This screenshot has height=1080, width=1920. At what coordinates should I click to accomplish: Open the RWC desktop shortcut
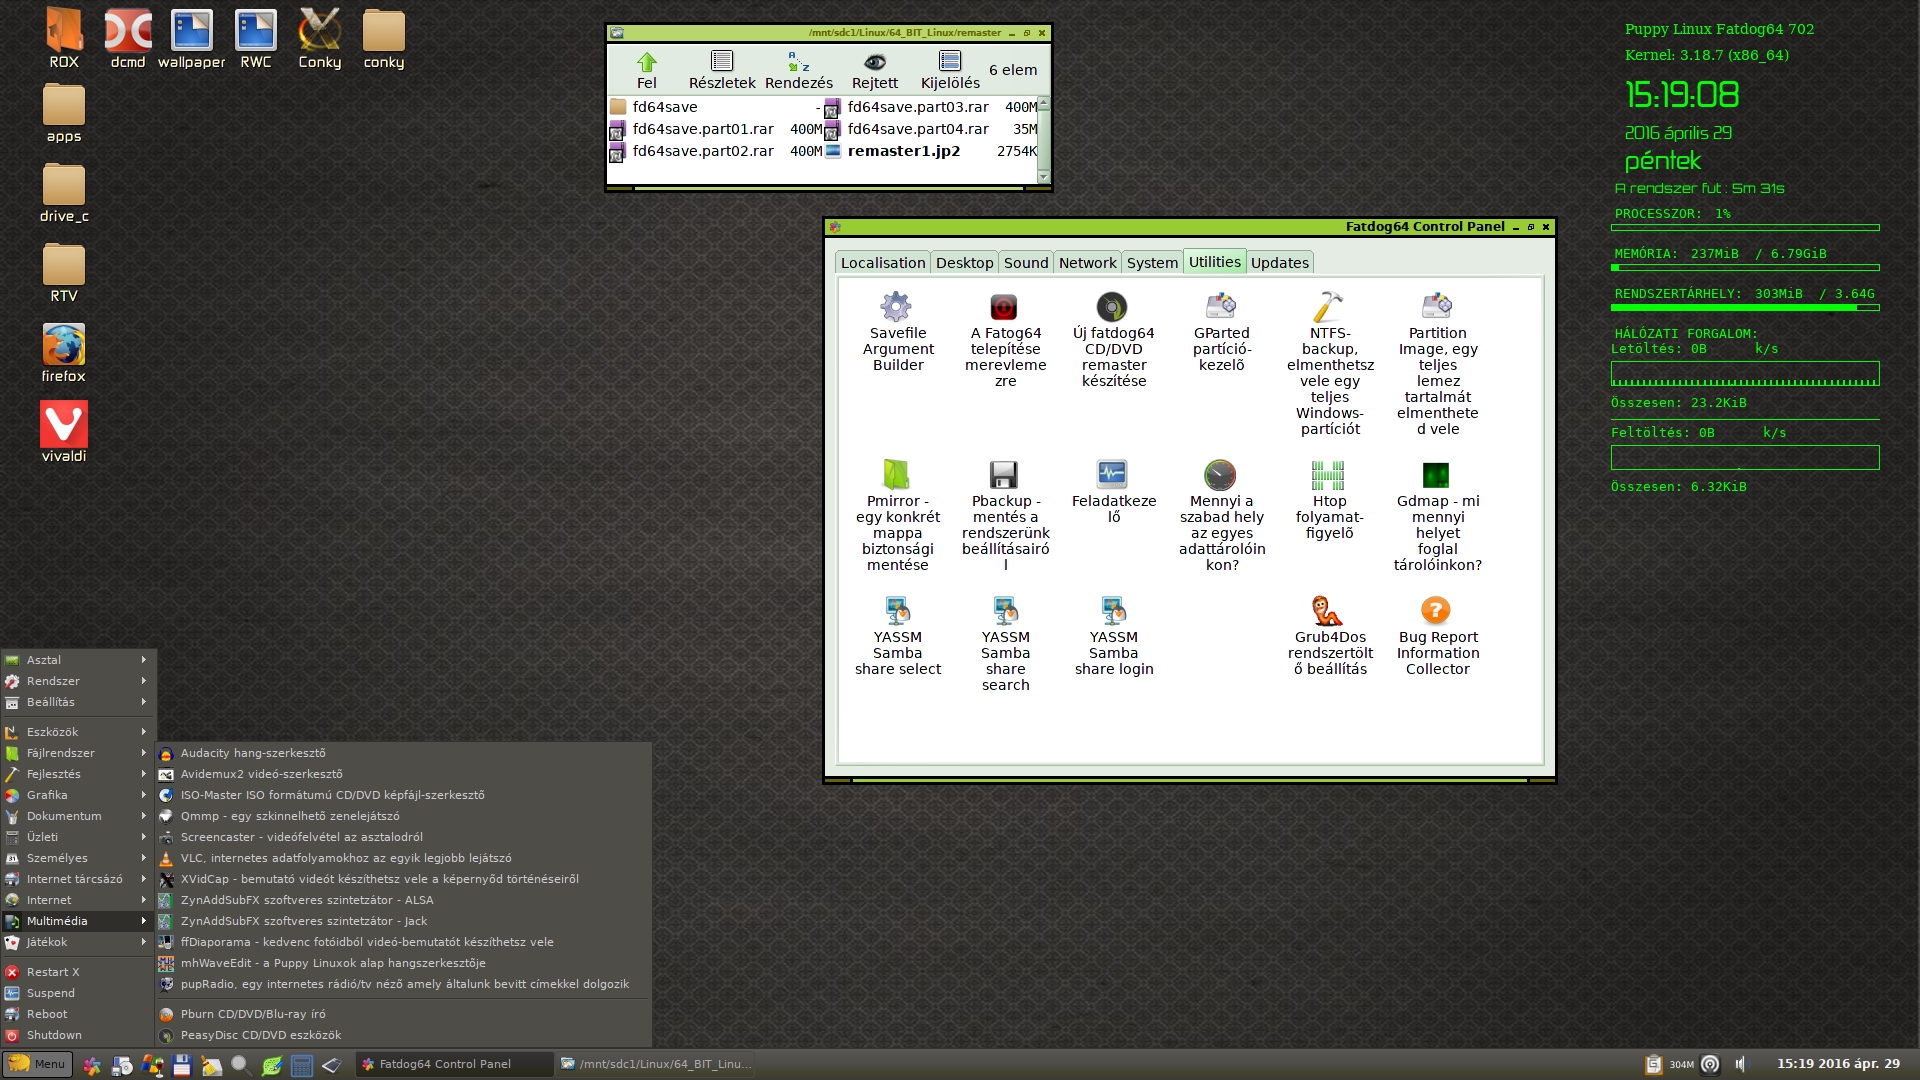tap(255, 39)
